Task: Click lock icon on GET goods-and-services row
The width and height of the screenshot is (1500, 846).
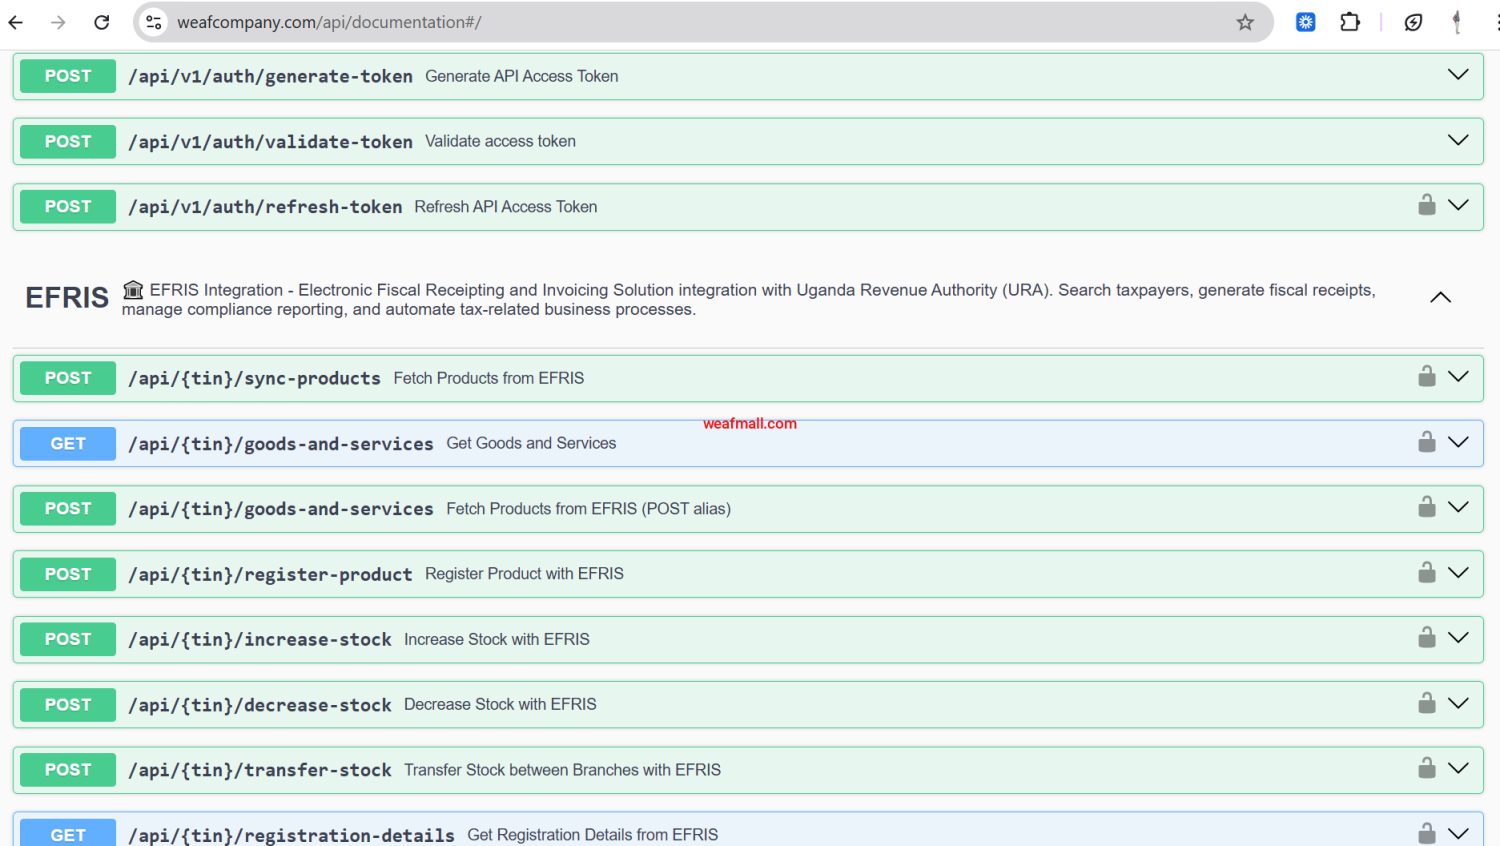Action: (1427, 442)
